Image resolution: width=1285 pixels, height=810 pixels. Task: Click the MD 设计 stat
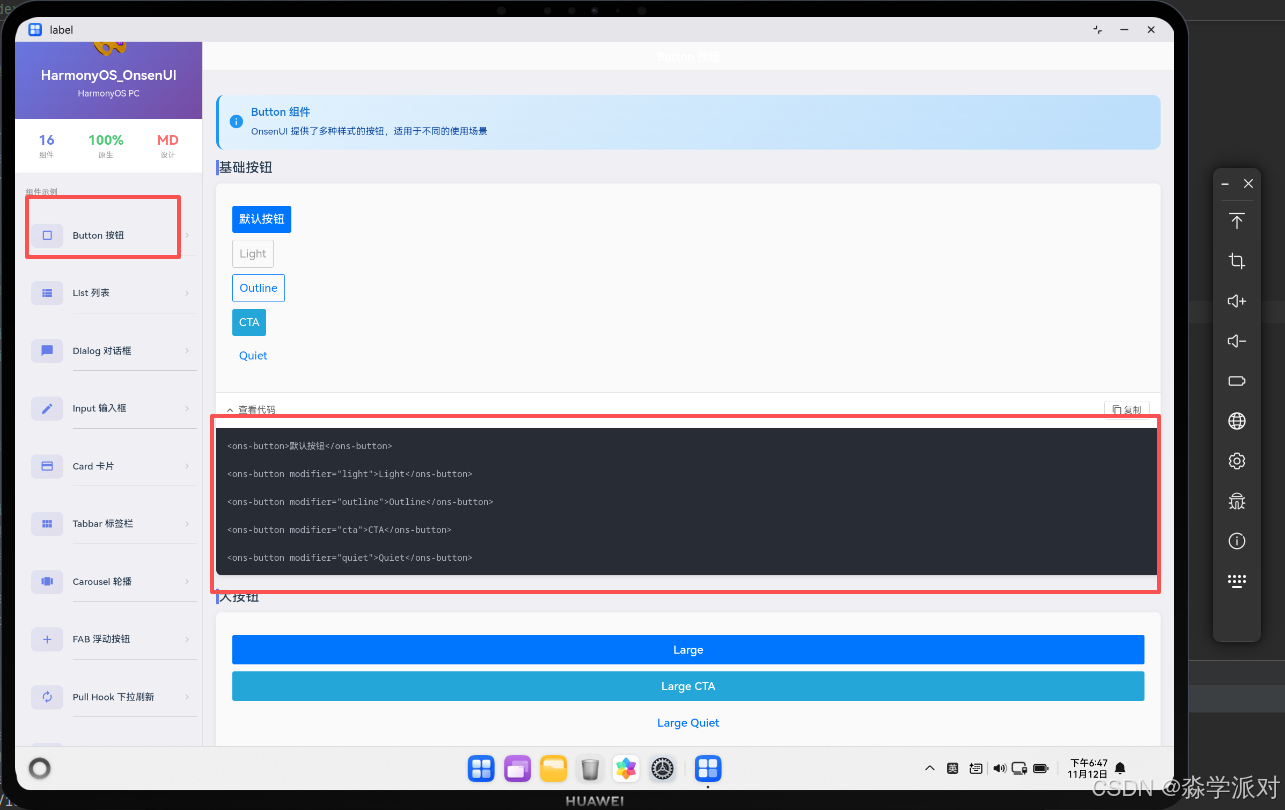[x=167, y=146]
